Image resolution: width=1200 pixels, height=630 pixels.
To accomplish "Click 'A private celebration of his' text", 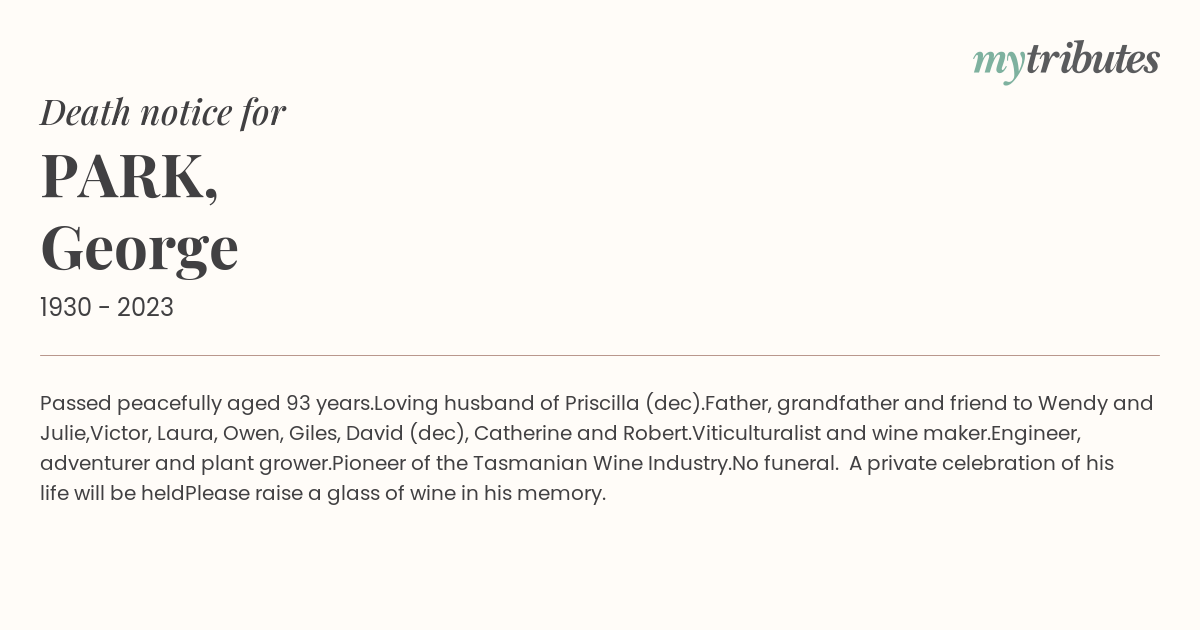I will pos(981,464).
